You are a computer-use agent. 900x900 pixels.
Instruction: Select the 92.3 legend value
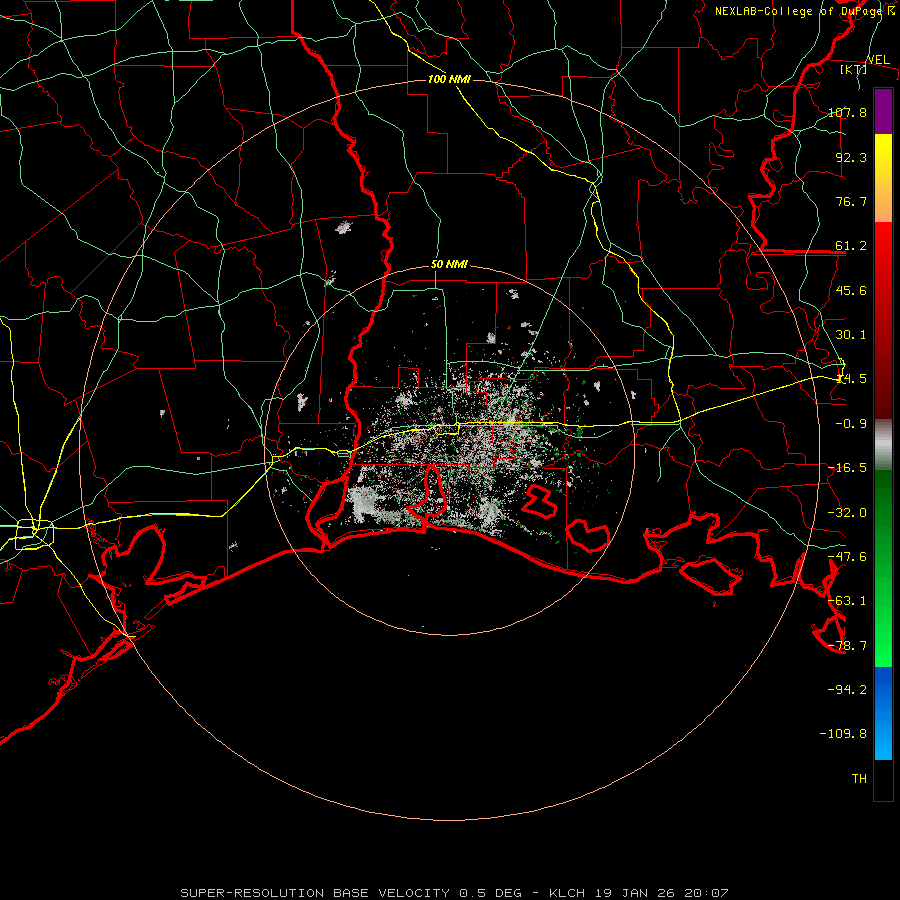(x=851, y=157)
